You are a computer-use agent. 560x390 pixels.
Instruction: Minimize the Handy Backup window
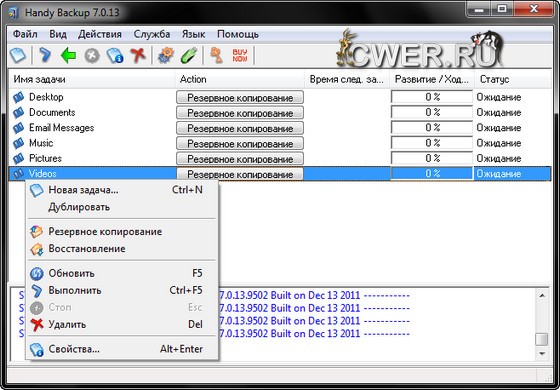(479, 9)
